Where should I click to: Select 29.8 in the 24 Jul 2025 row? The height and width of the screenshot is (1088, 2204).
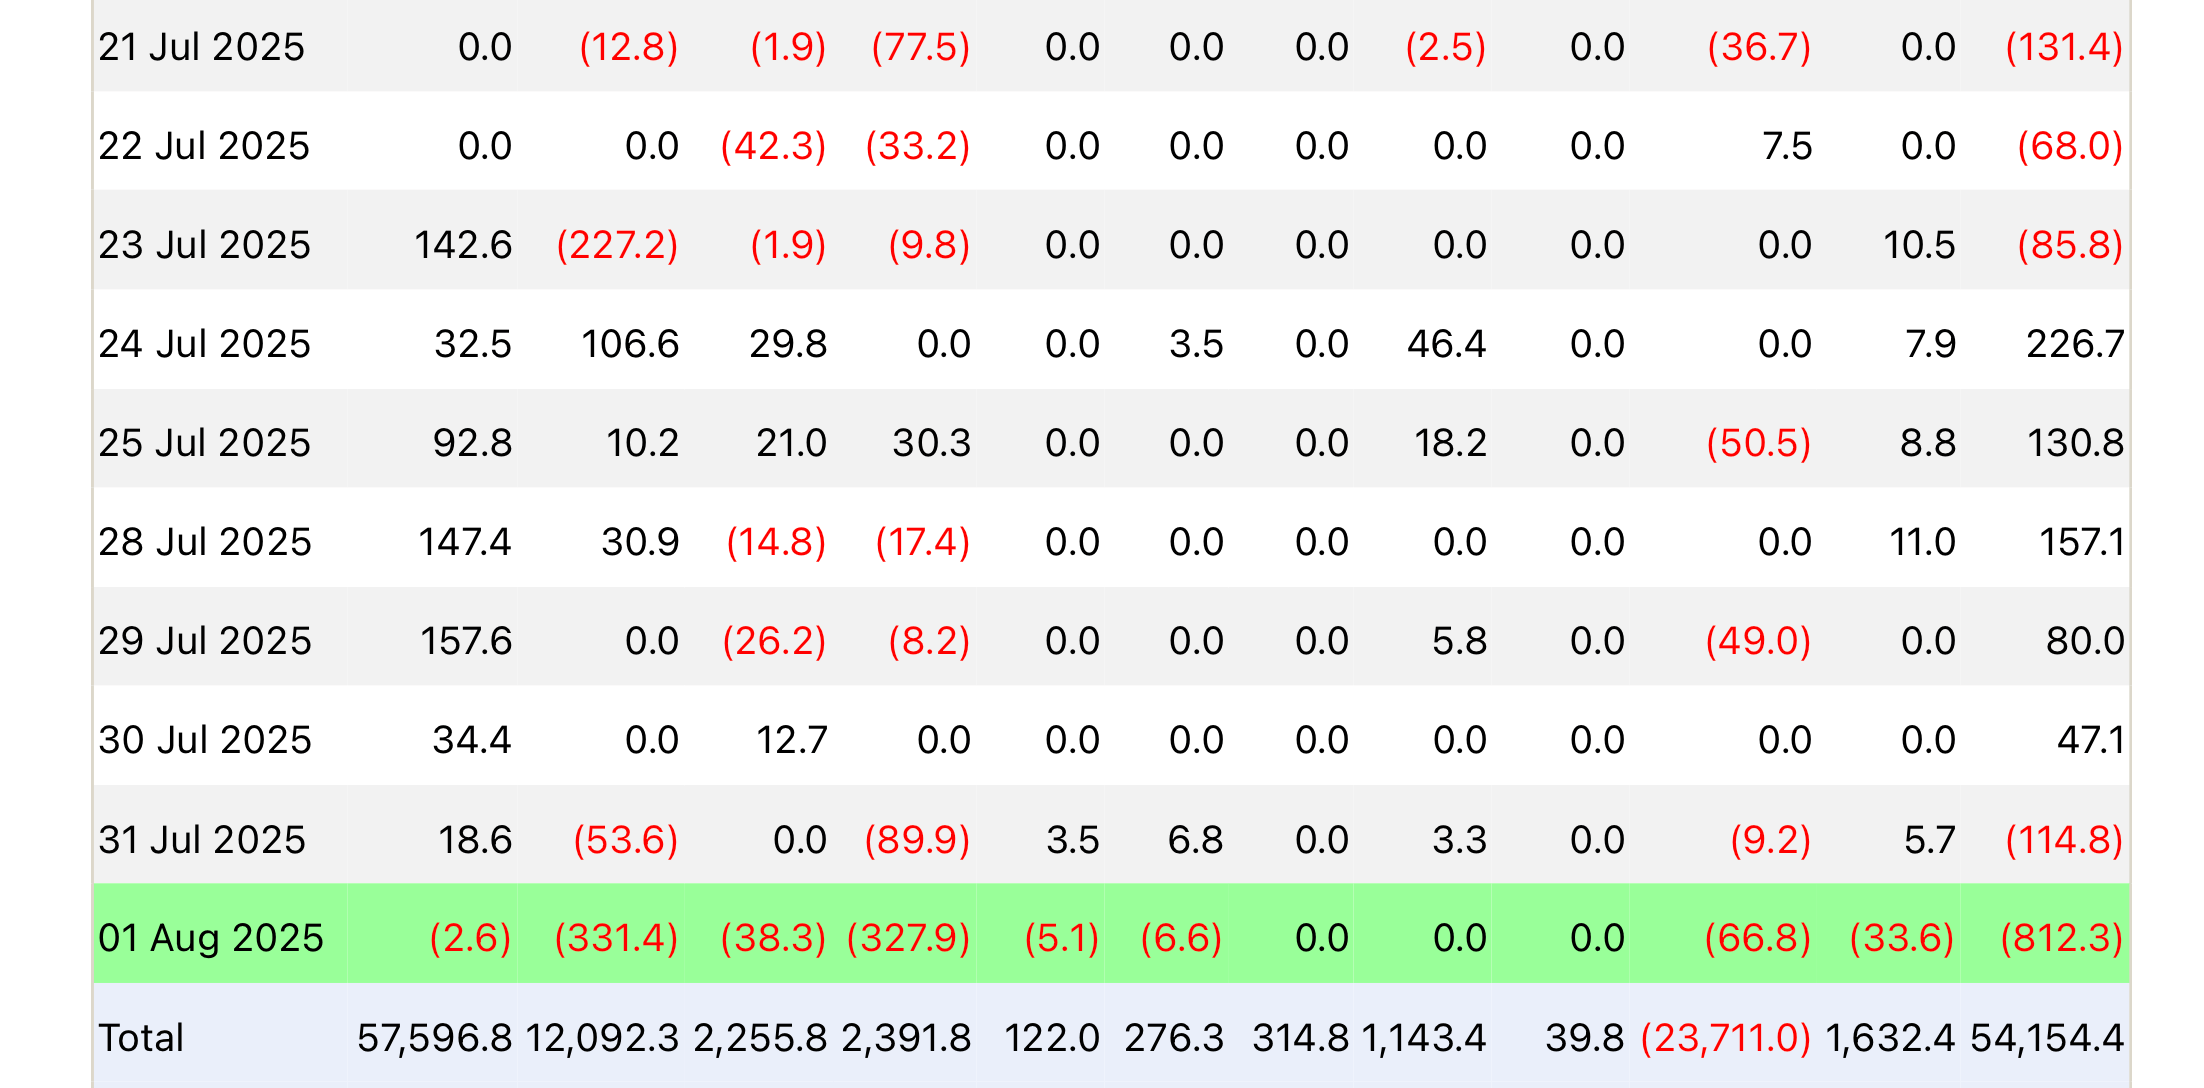coord(788,344)
